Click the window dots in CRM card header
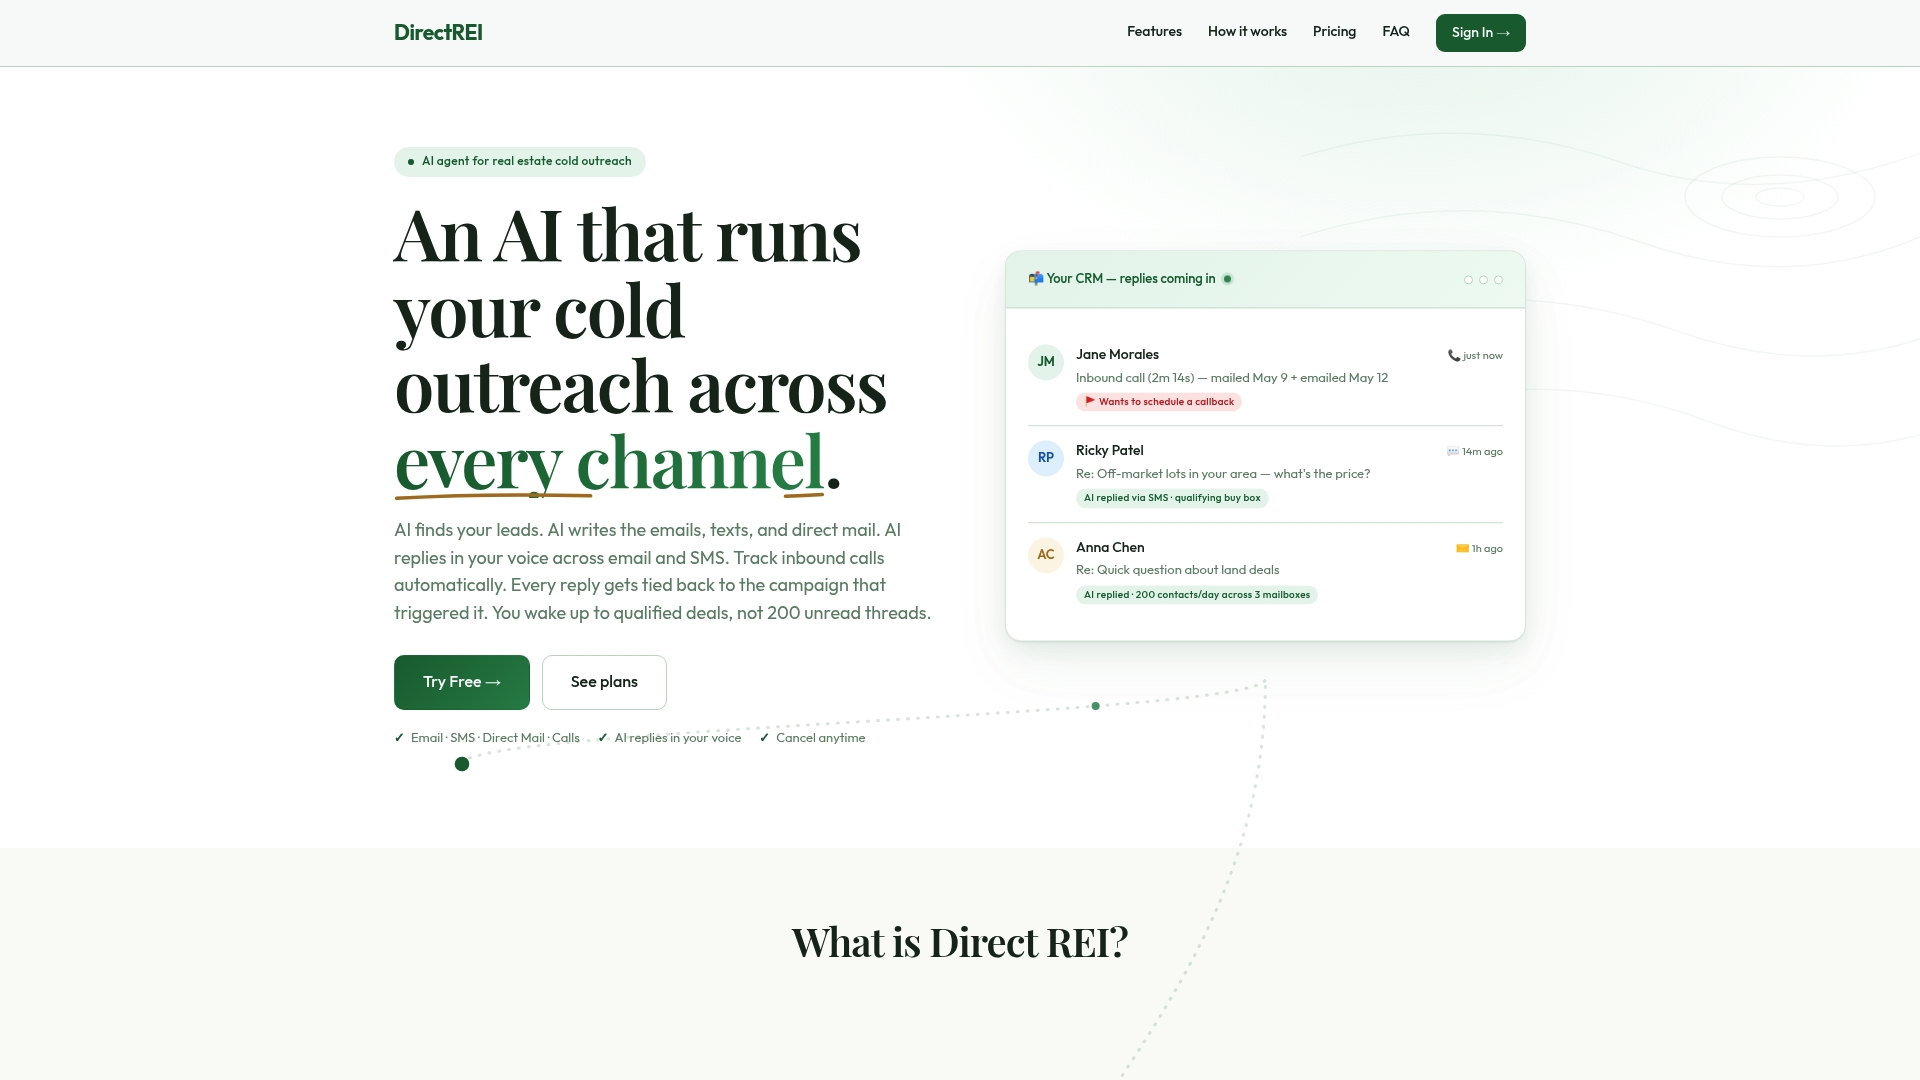 1483,280
